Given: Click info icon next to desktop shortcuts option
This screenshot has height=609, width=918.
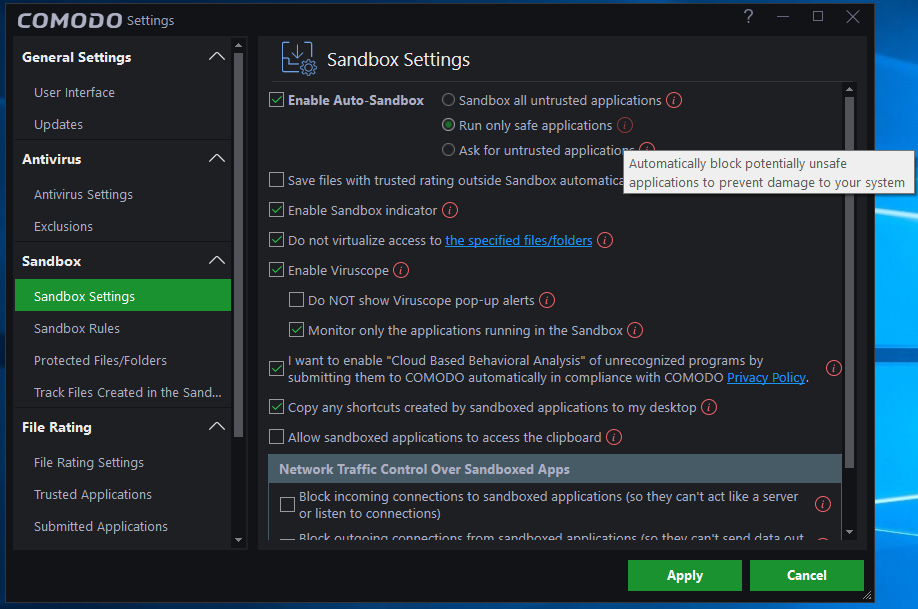Looking at the screenshot, I should coord(709,407).
